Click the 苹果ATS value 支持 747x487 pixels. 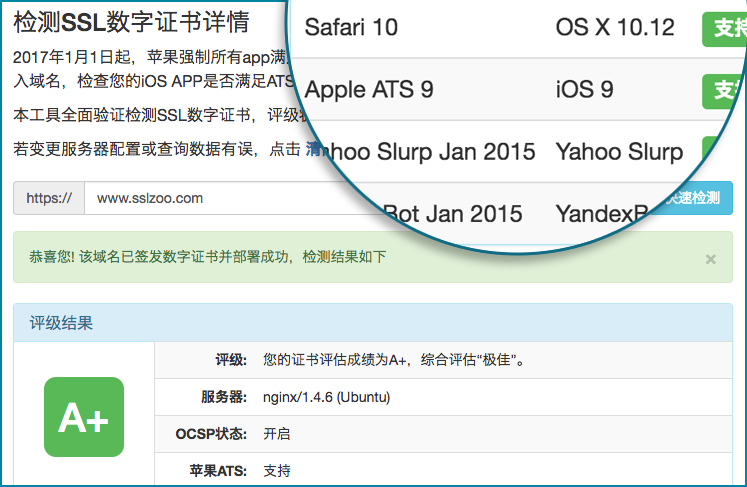(x=277, y=470)
